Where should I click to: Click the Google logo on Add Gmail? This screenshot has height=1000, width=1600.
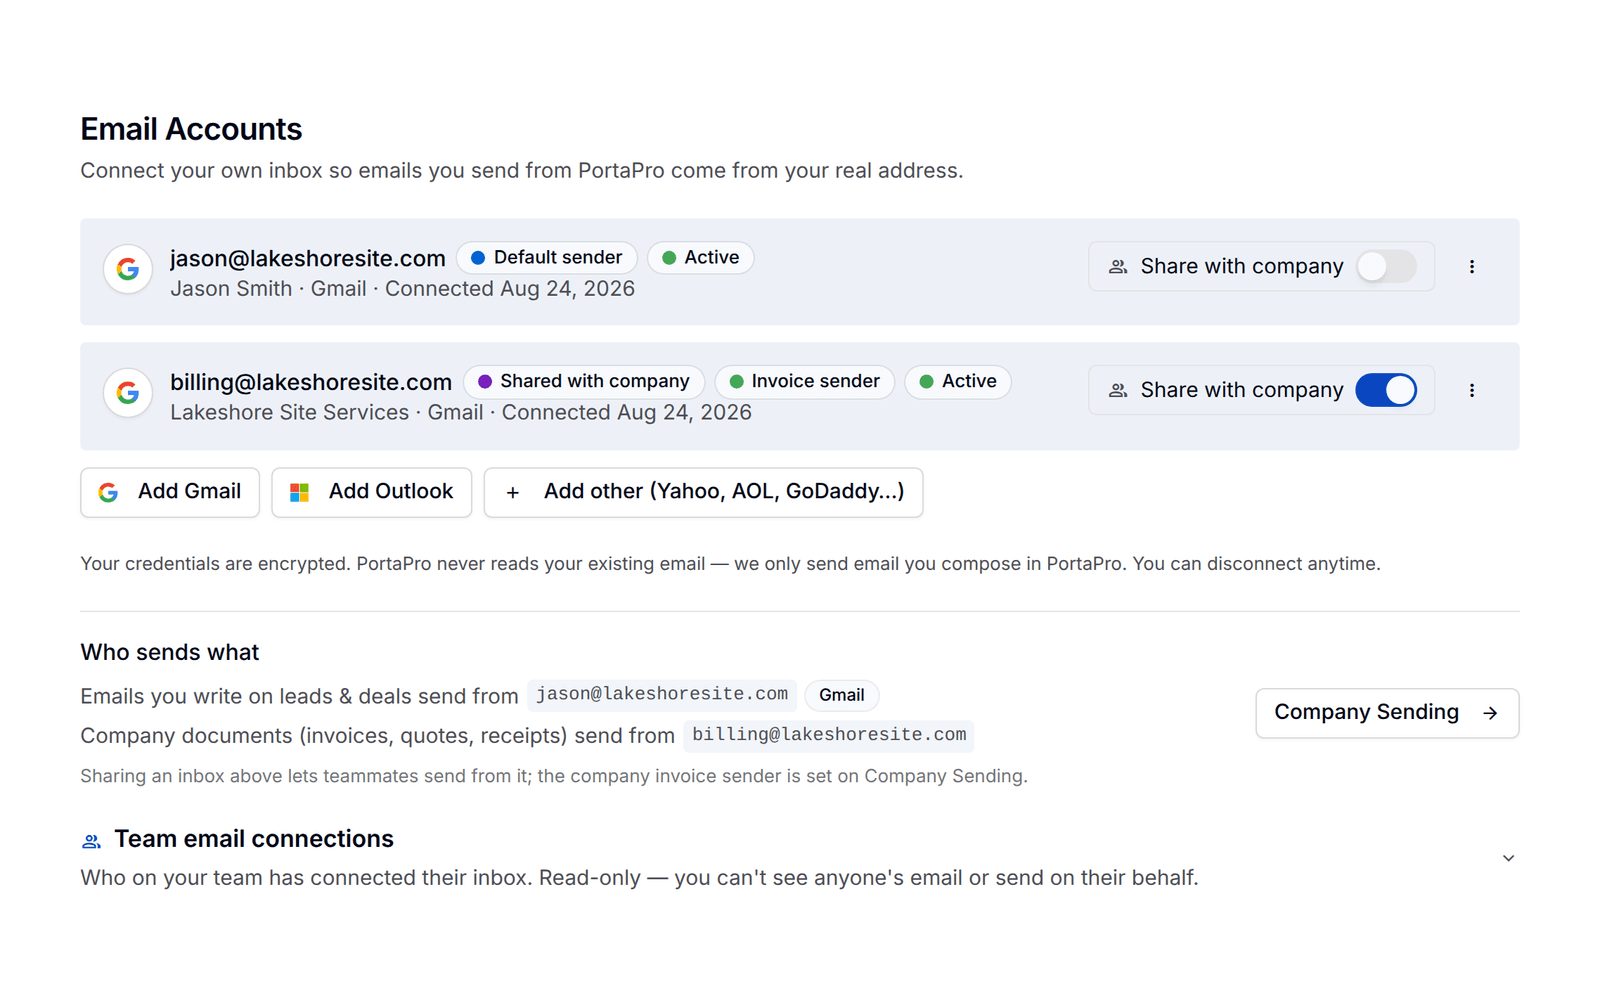pos(108,492)
